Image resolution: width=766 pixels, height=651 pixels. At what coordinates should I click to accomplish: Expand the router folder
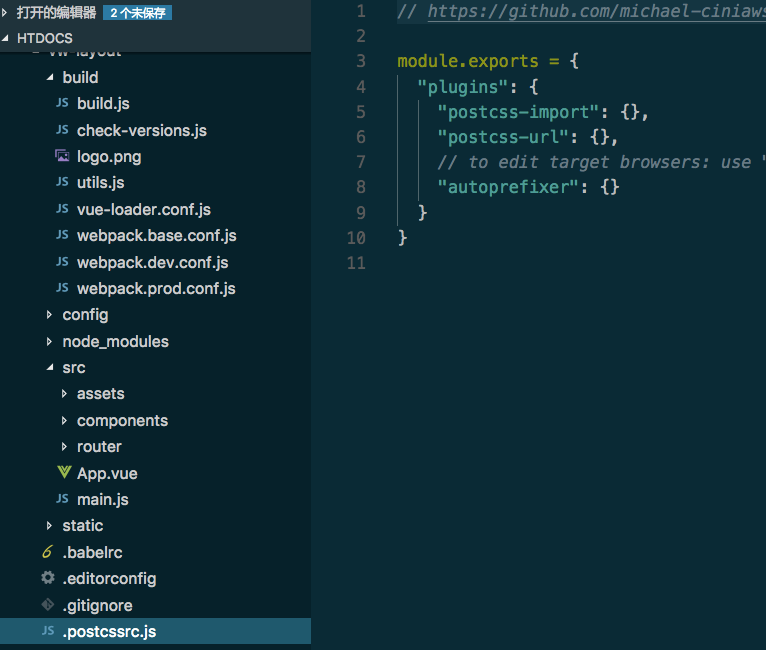point(64,446)
